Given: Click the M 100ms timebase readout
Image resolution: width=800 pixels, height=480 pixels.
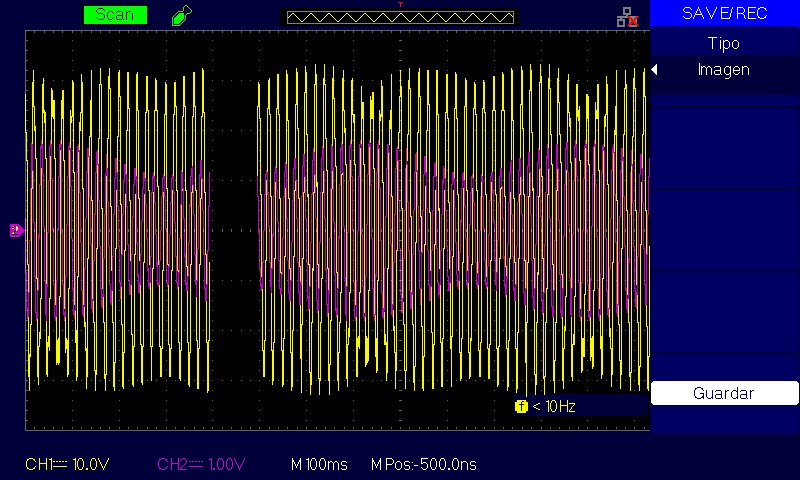Looking at the screenshot, I should (319, 464).
